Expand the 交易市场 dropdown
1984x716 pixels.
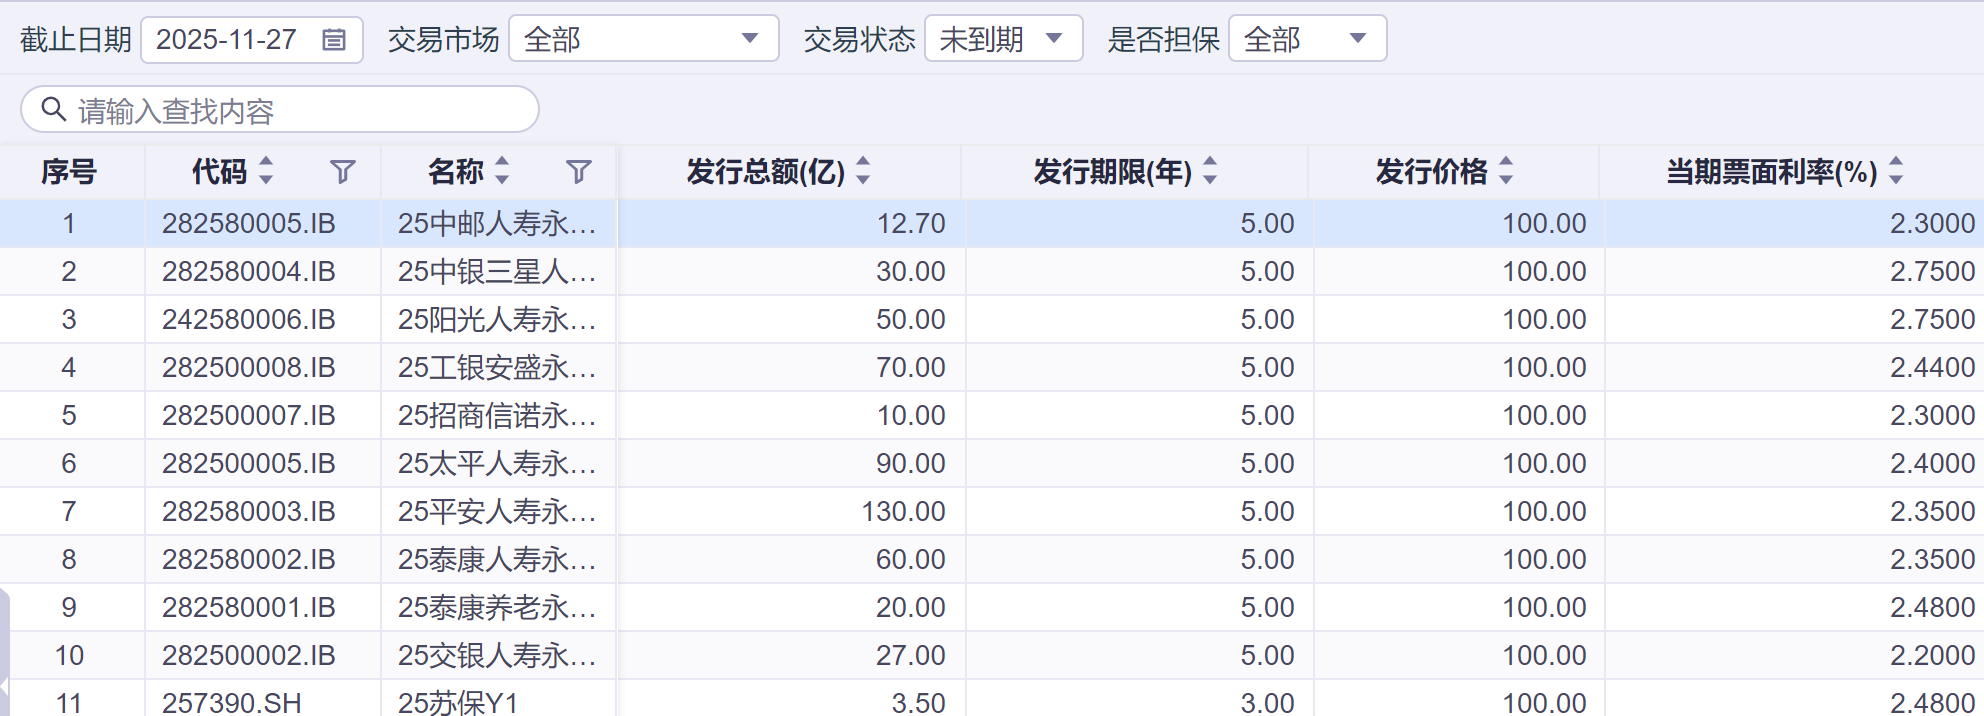[749, 39]
